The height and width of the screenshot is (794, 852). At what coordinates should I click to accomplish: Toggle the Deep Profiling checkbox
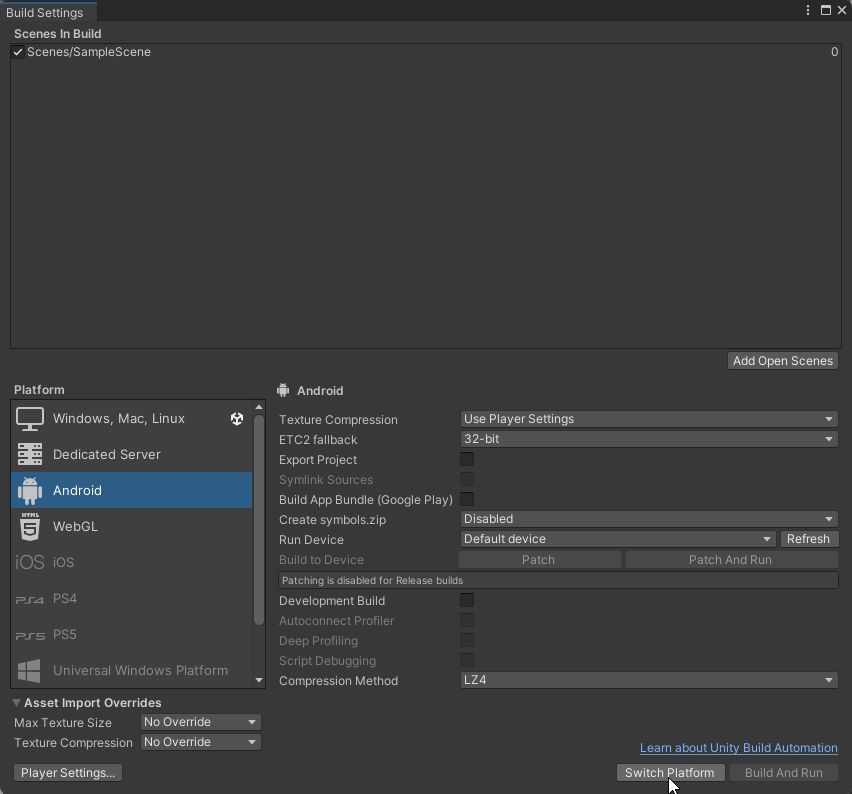point(467,640)
